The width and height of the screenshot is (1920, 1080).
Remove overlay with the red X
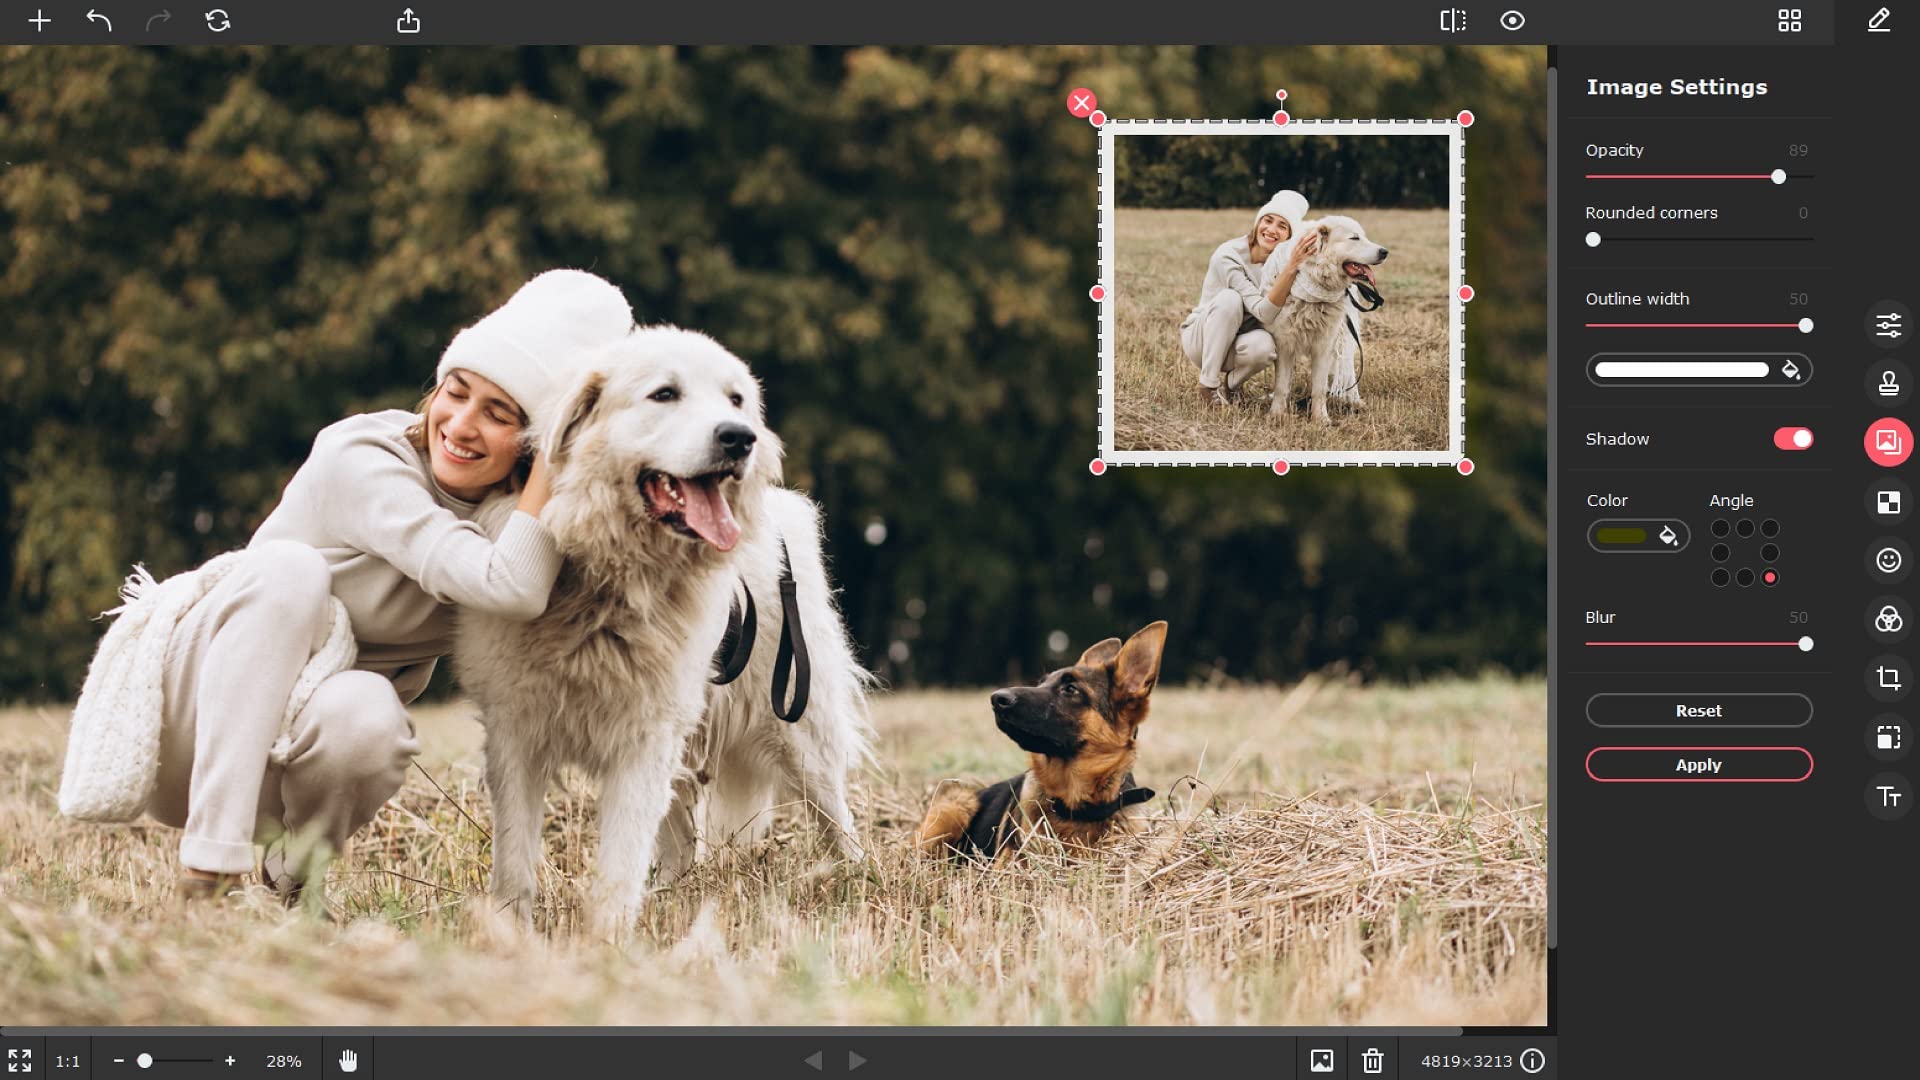[1081, 102]
